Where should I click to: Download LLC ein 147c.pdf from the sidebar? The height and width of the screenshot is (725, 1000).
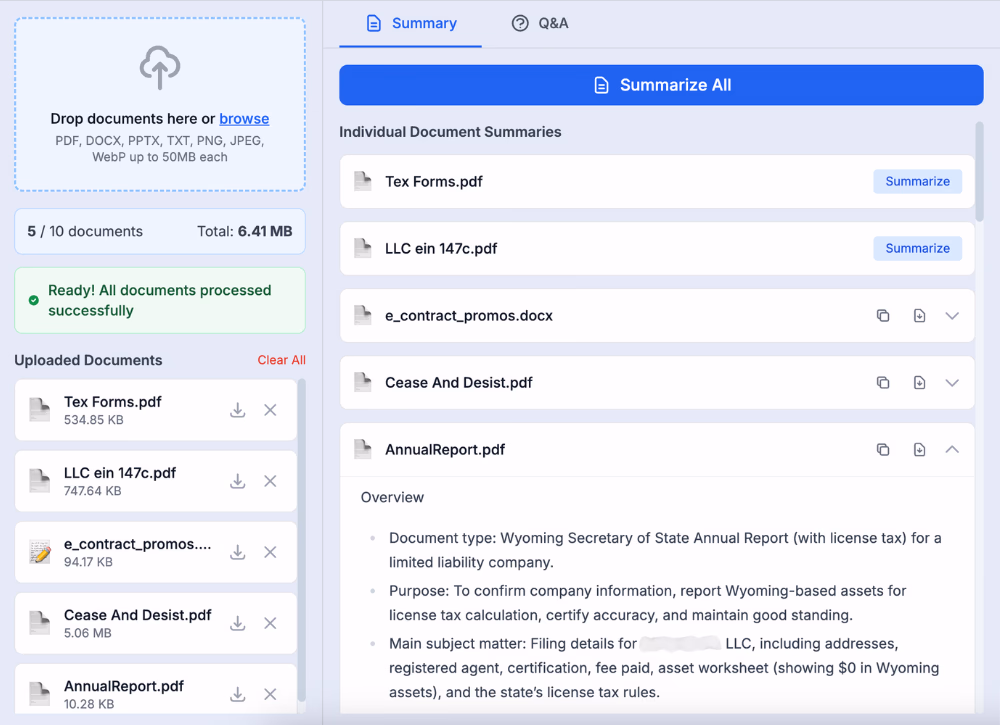237,481
